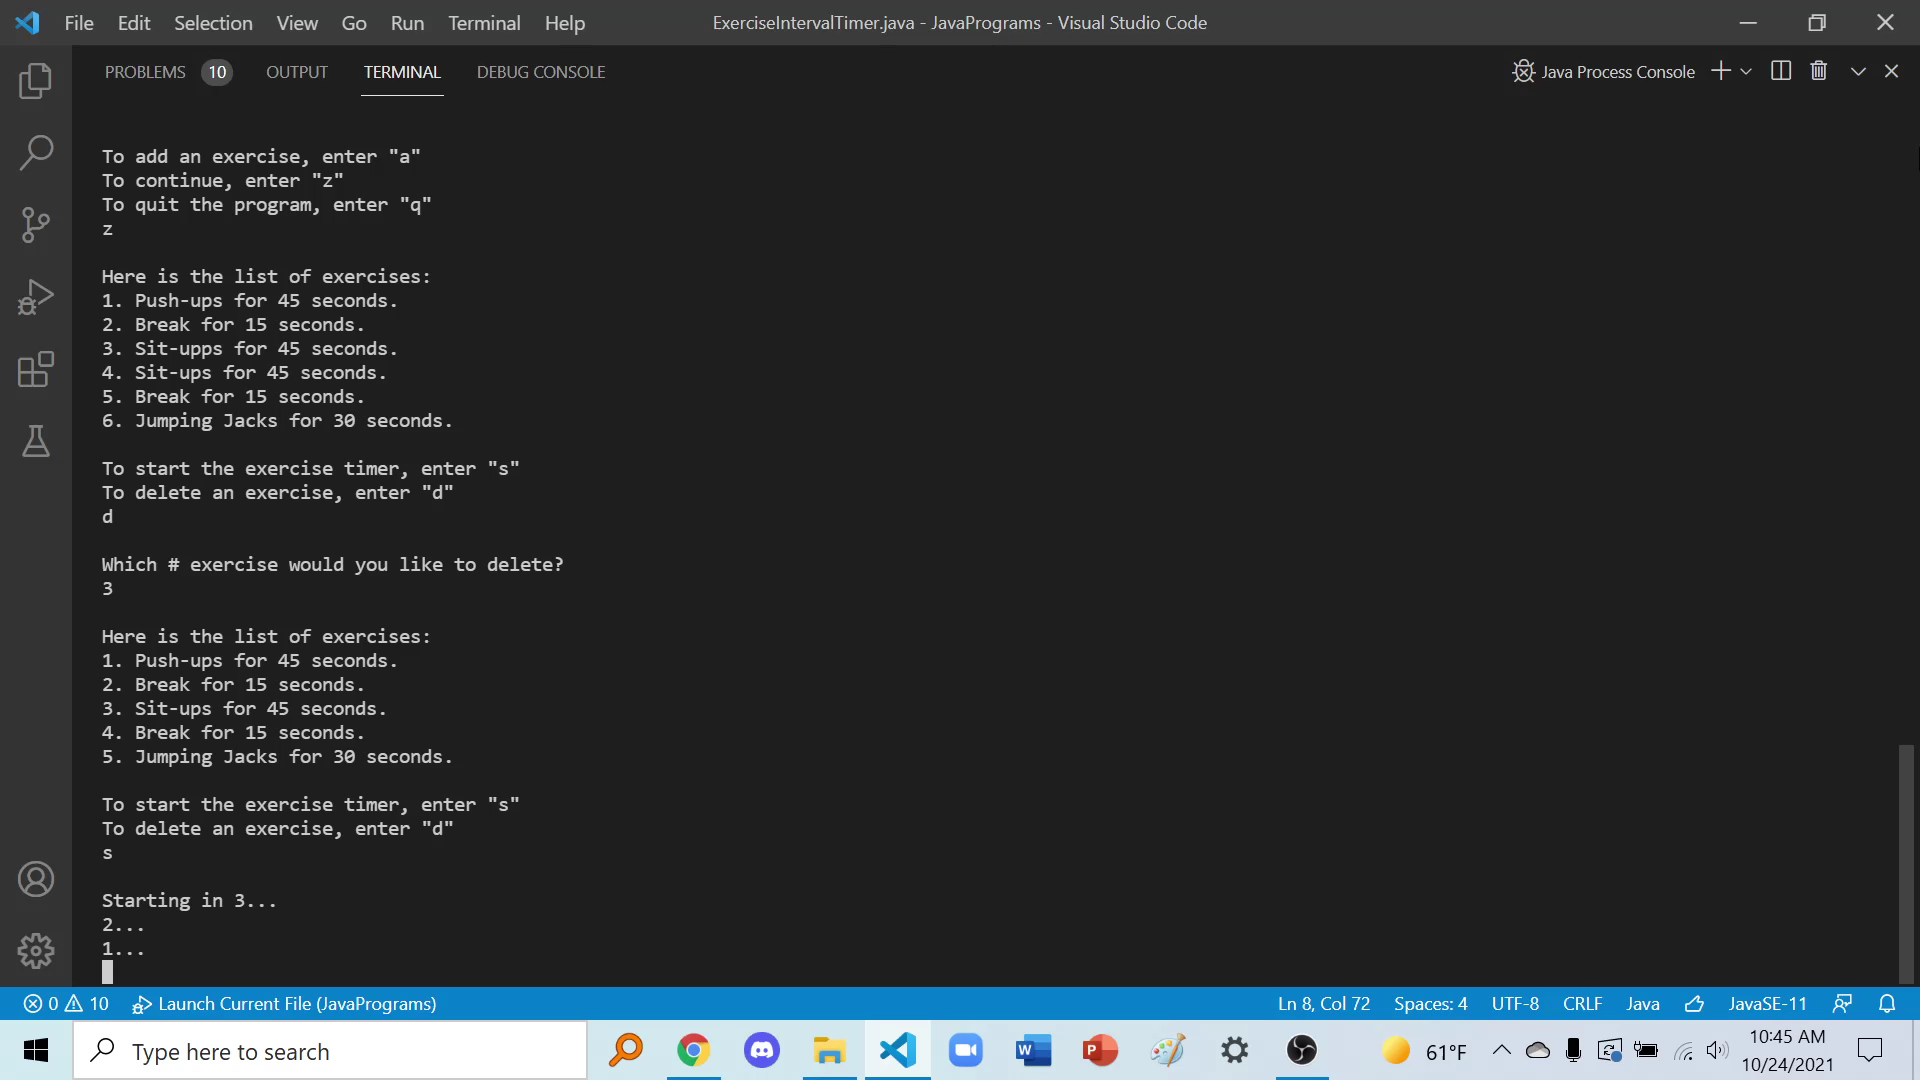Open the Extensions view icon
The image size is (1920, 1080).
pos(36,369)
